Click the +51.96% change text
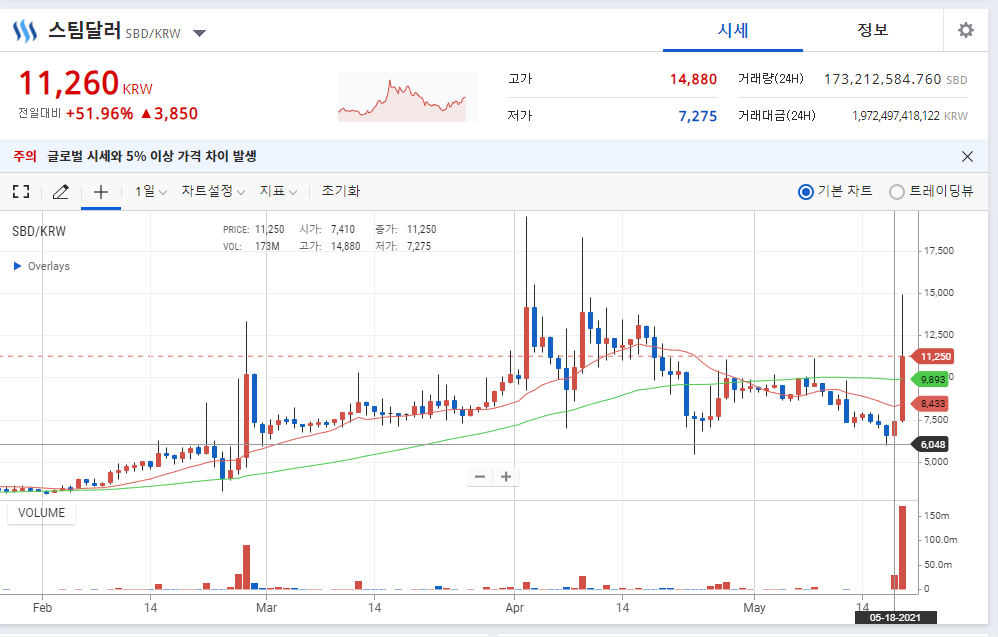This screenshot has width=998, height=637. click(99, 114)
